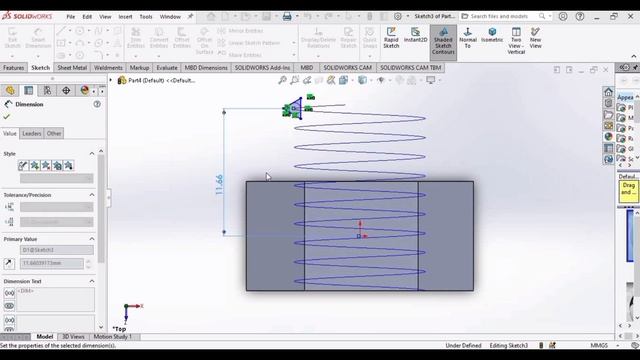The height and width of the screenshot is (360, 640).
Task: Click in the dimension value input field
Action: point(52,263)
